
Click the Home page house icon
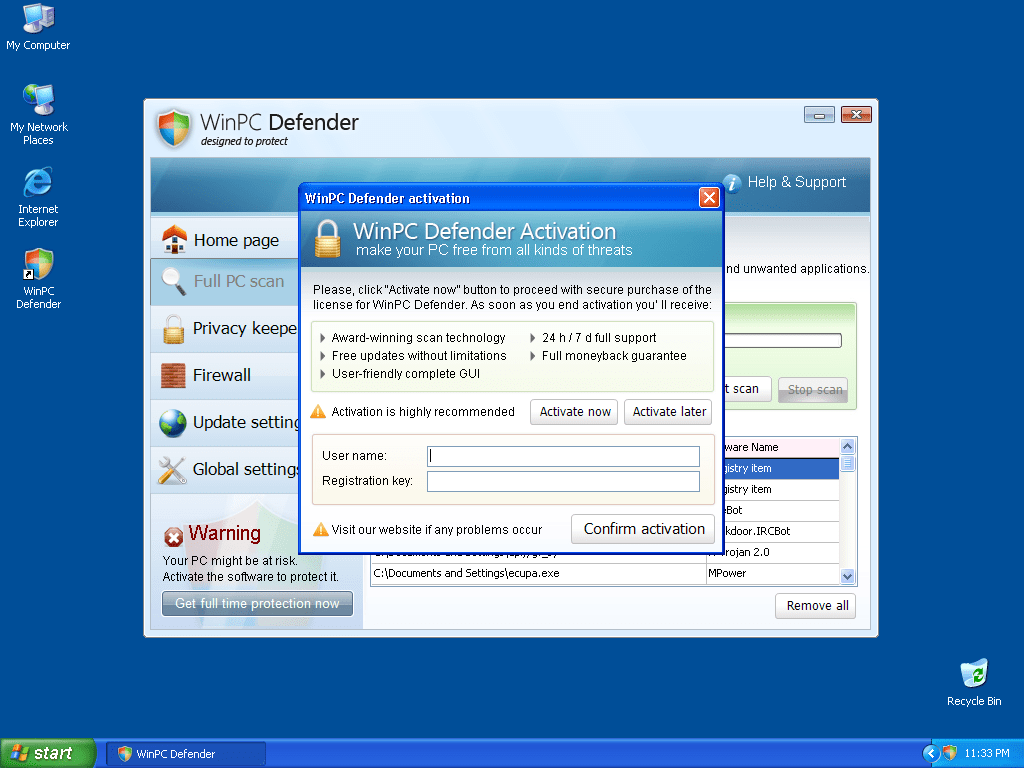click(174, 240)
